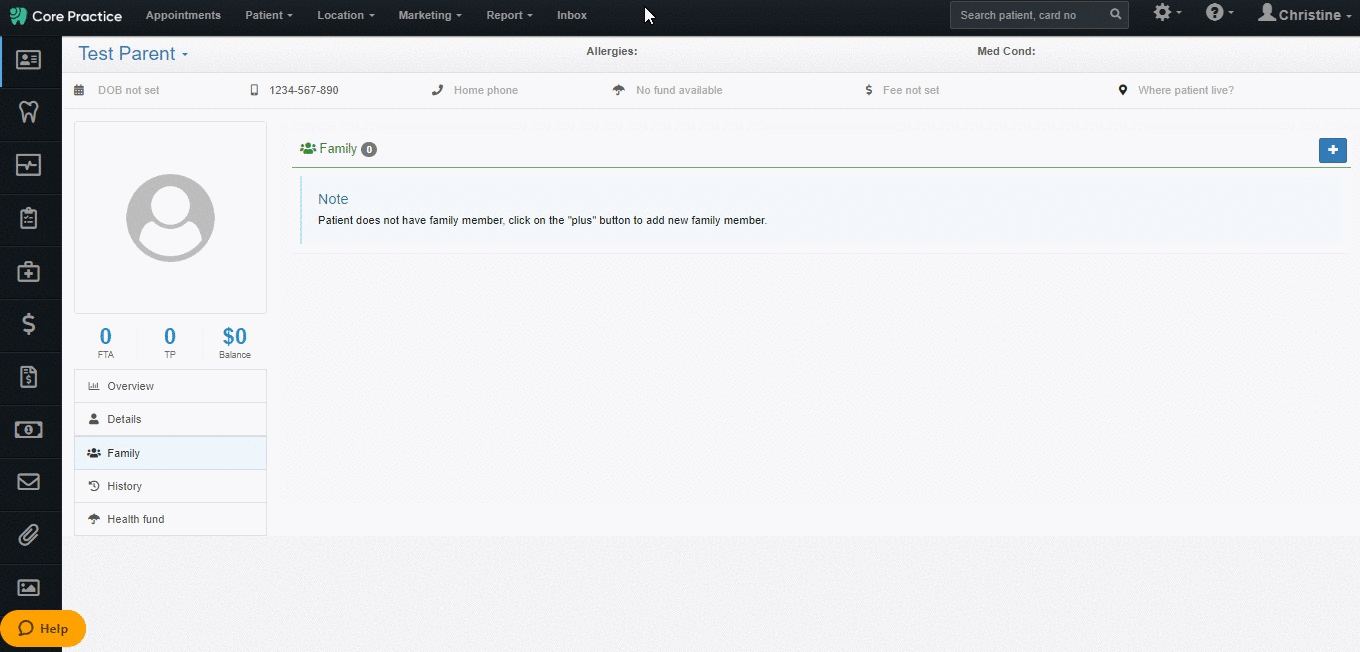Open the image gallery sidebar icon
Image resolution: width=1360 pixels, height=652 pixels.
(x=29, y=588)
